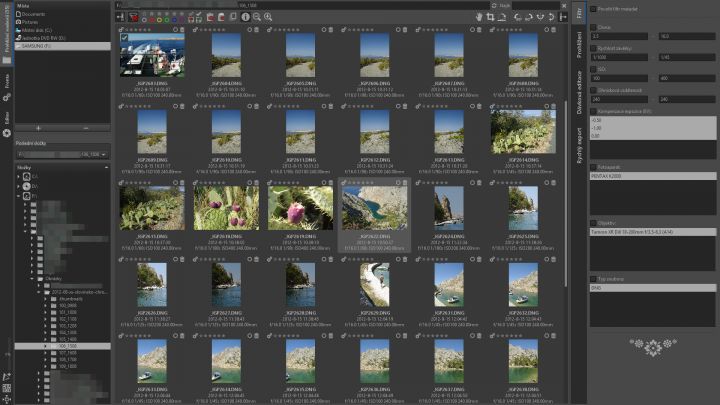Enable the 'Povolit filtr metadat' checkbox
This screenshot has height=405, width=720.
593,9
